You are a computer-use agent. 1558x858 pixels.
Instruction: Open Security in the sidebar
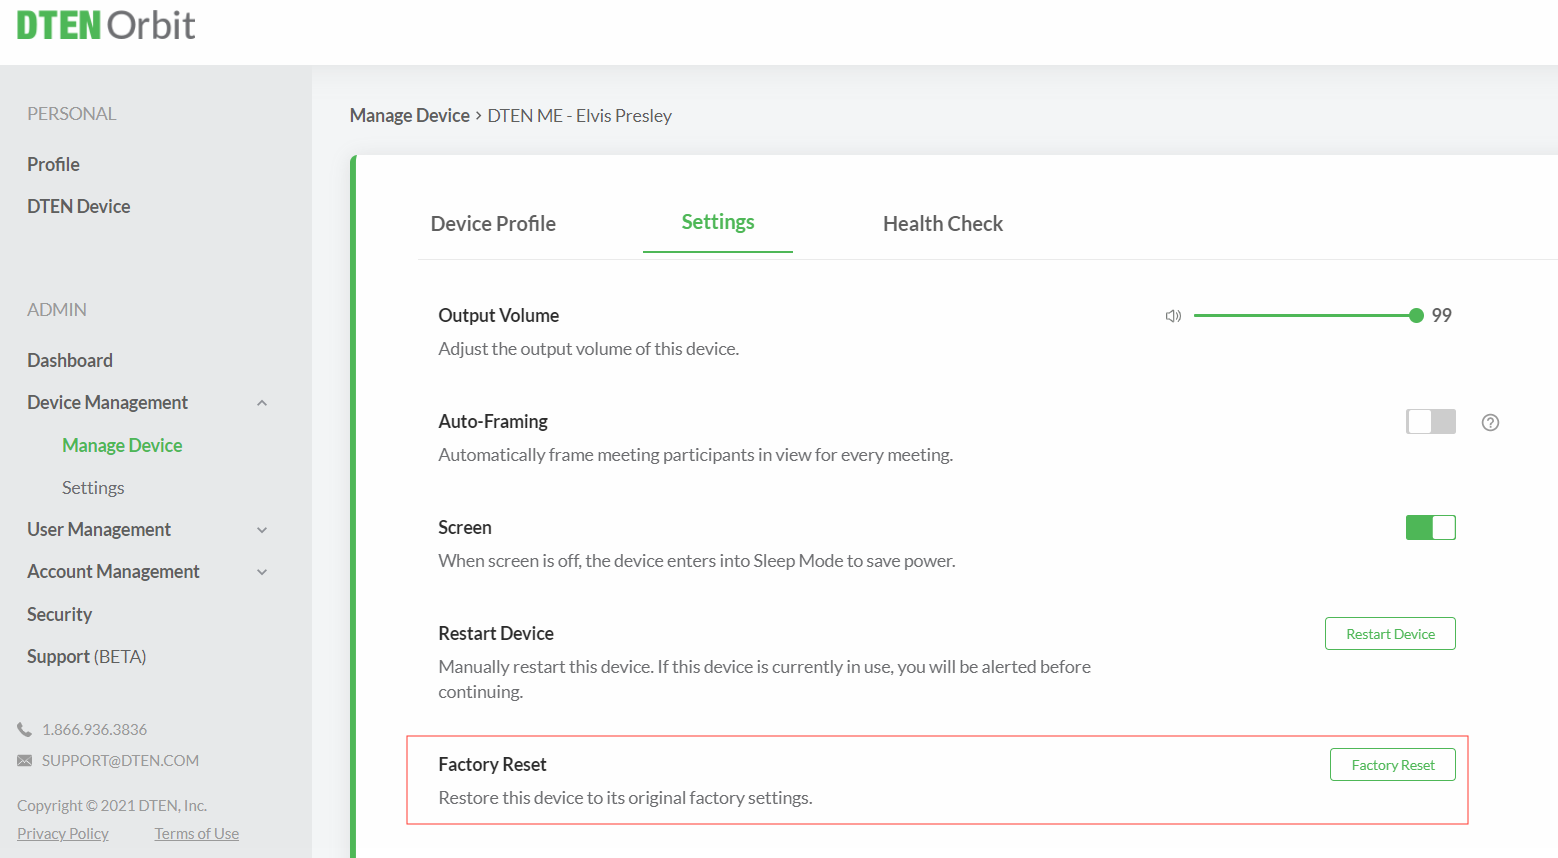59,614
